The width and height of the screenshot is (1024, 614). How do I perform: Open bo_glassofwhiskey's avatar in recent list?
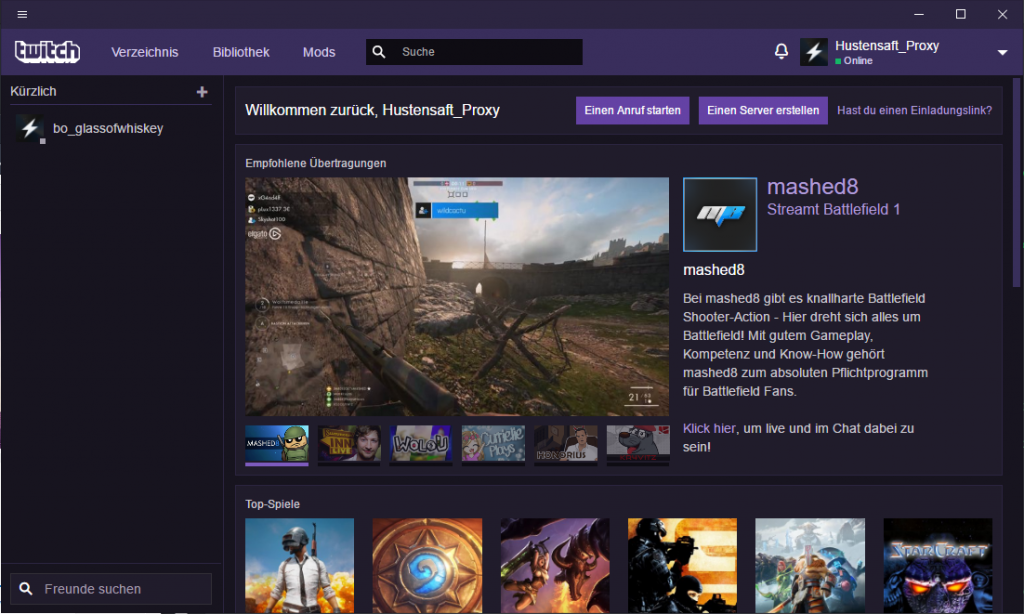pos(30,129)
